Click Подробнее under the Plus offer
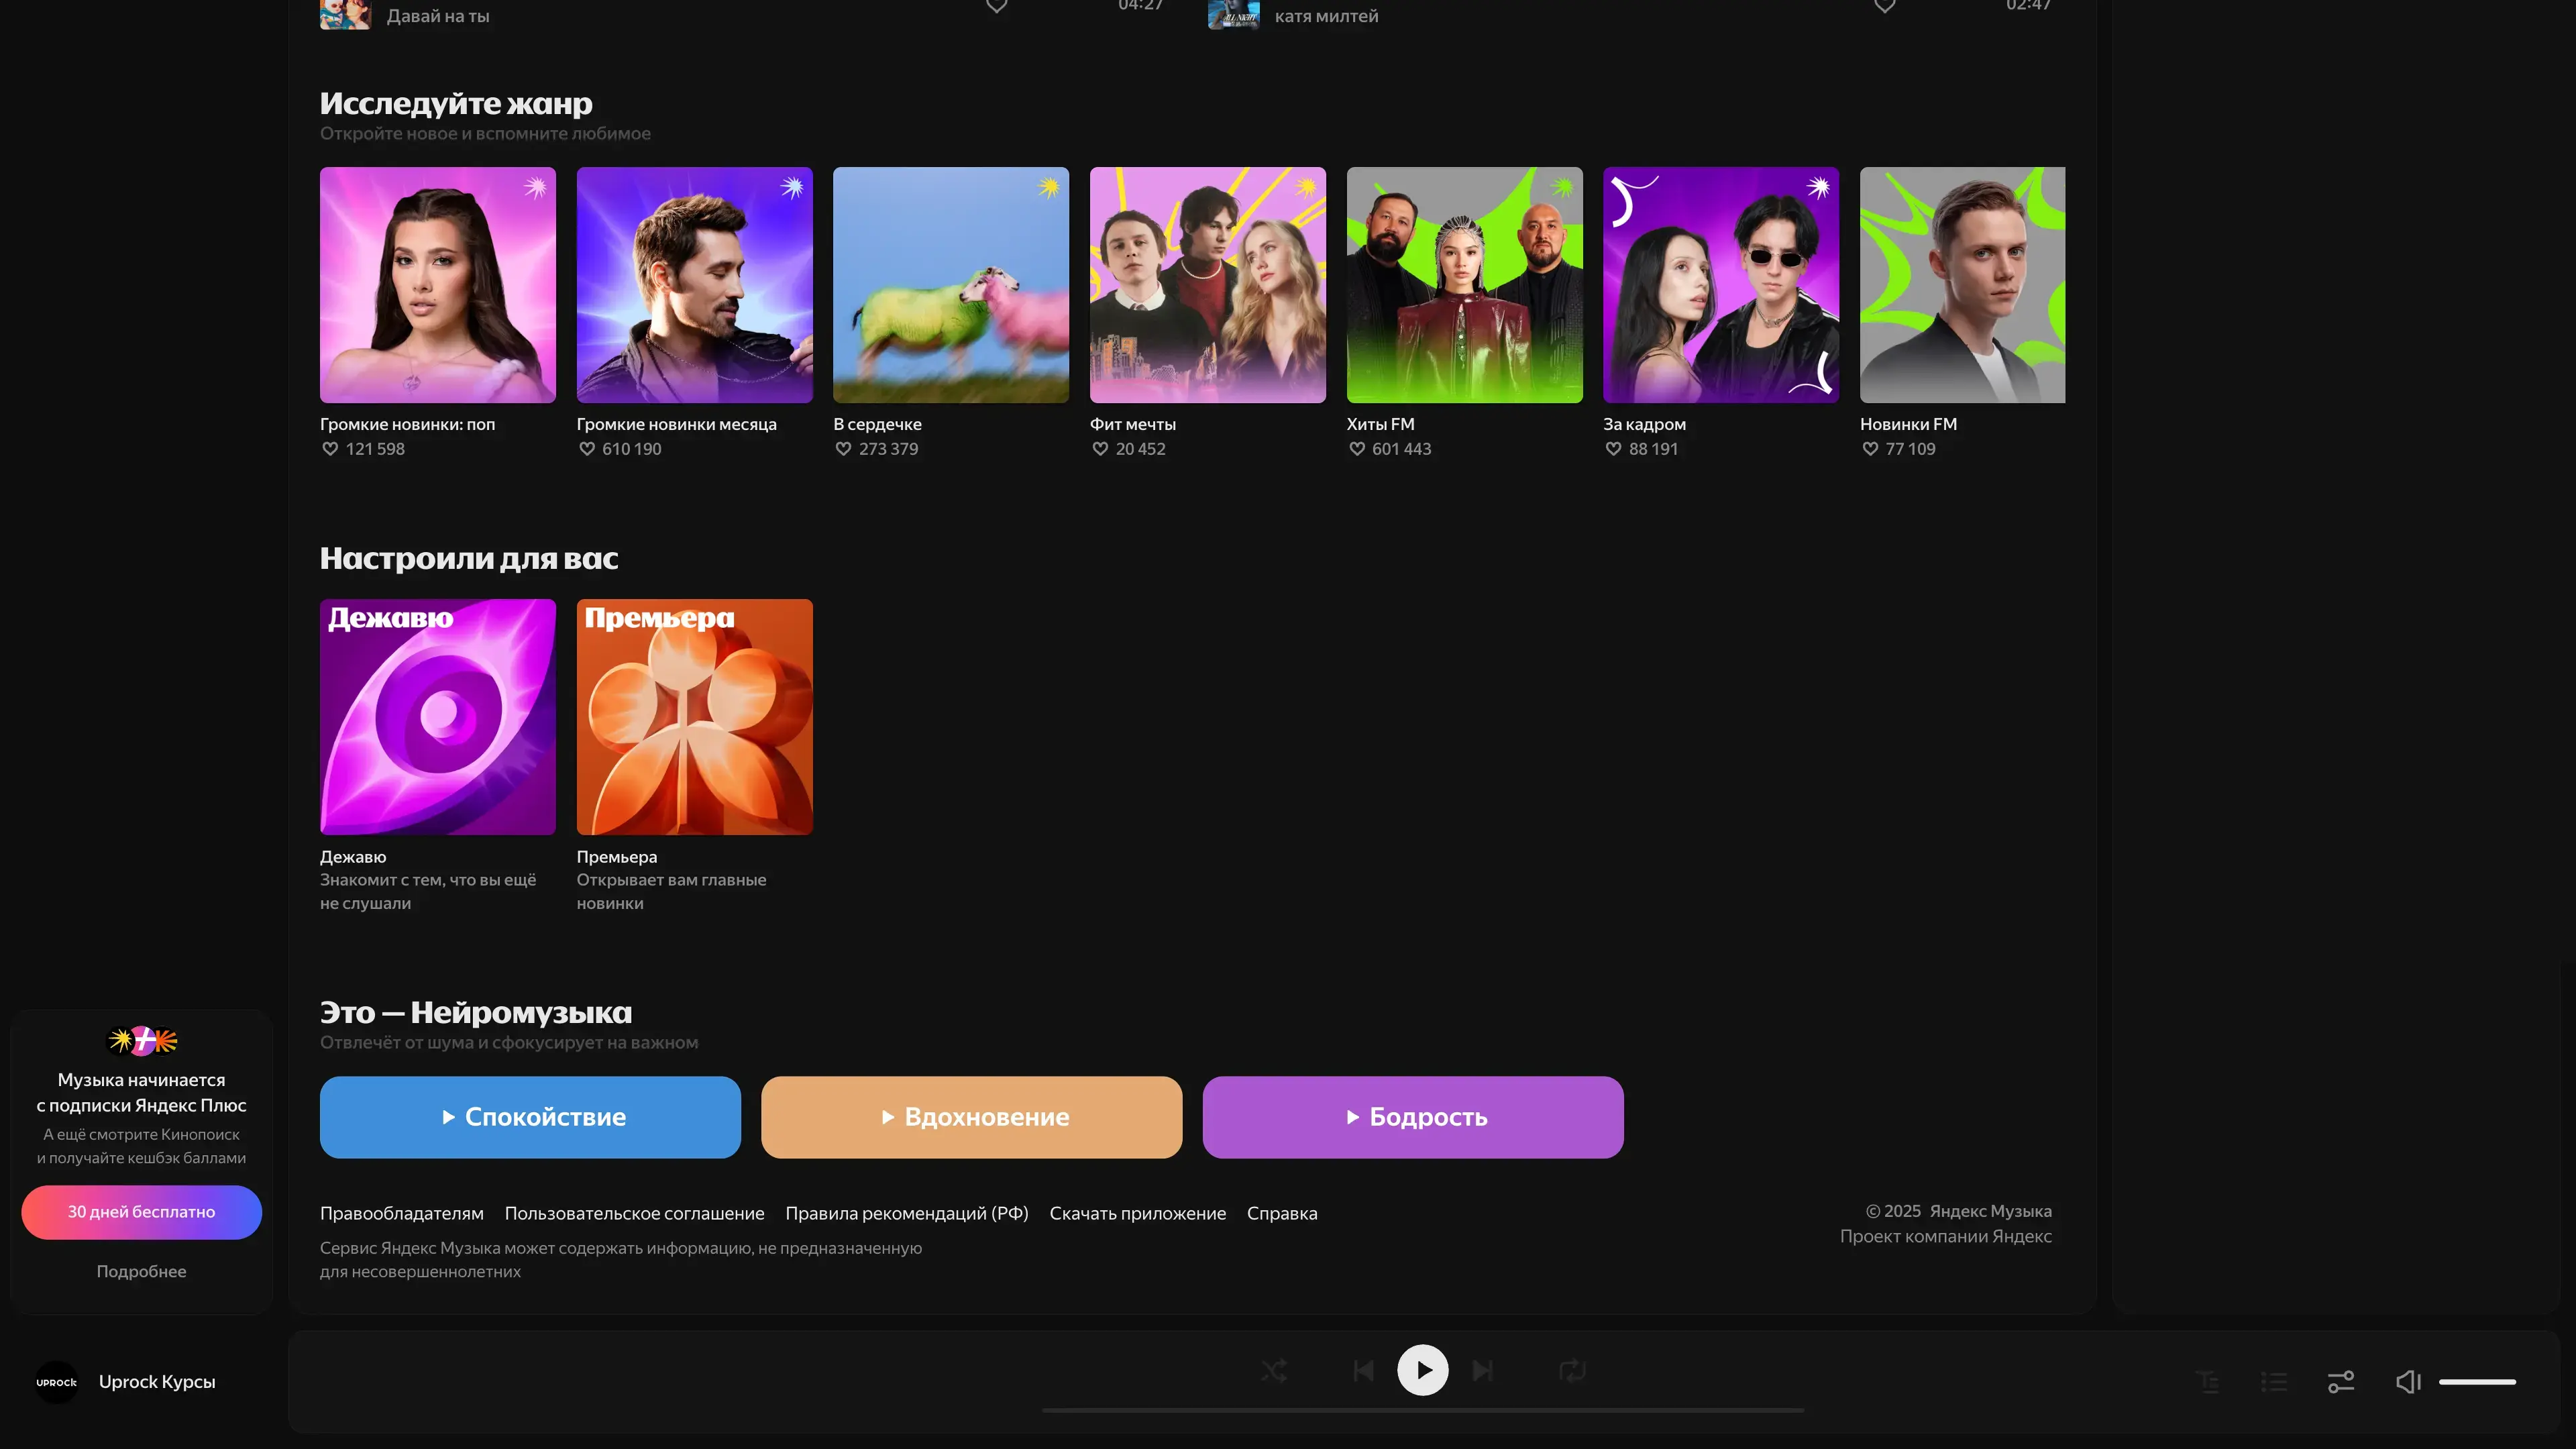This screenshot has width=2576, height=1449. click(x=141, y=1271)
